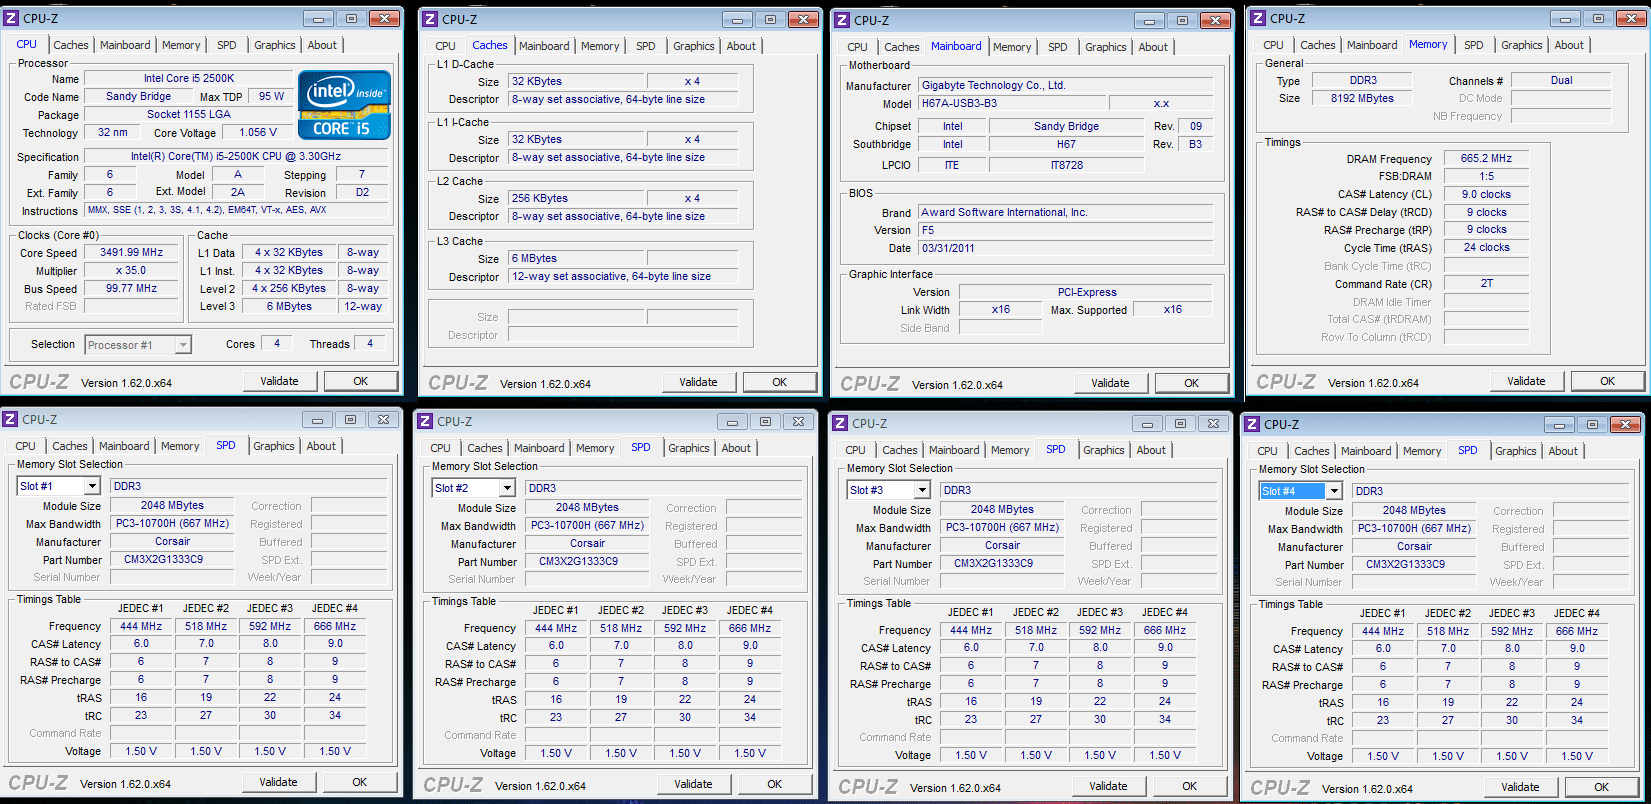Image resolution: width=1651 pixels, height=804 pixels.
Task: Click the LPCIO chip value 'IT8728'
Action: tap(1067, 165)
